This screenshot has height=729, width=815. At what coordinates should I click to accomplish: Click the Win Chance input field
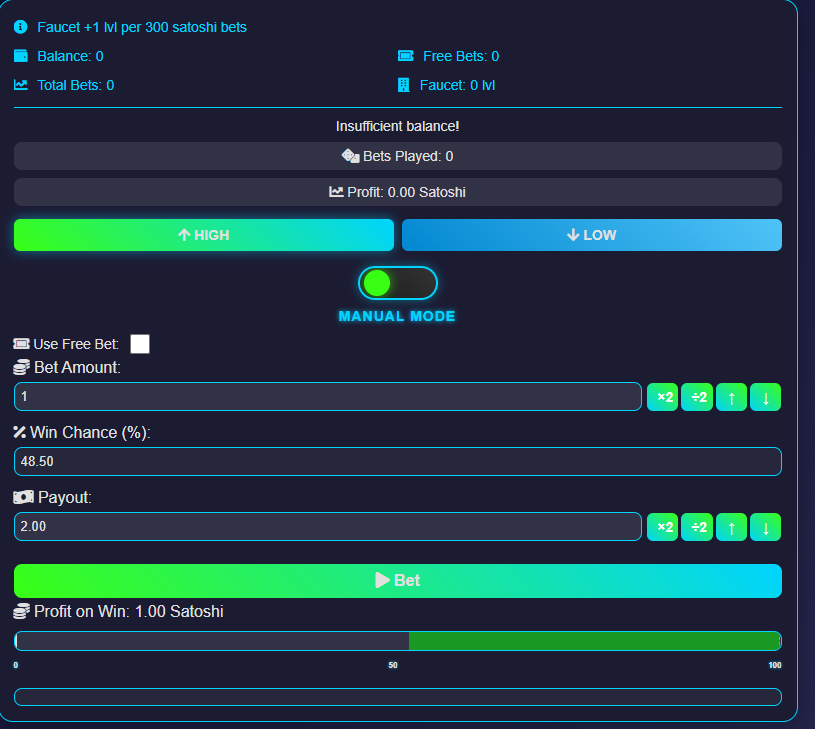398,461
